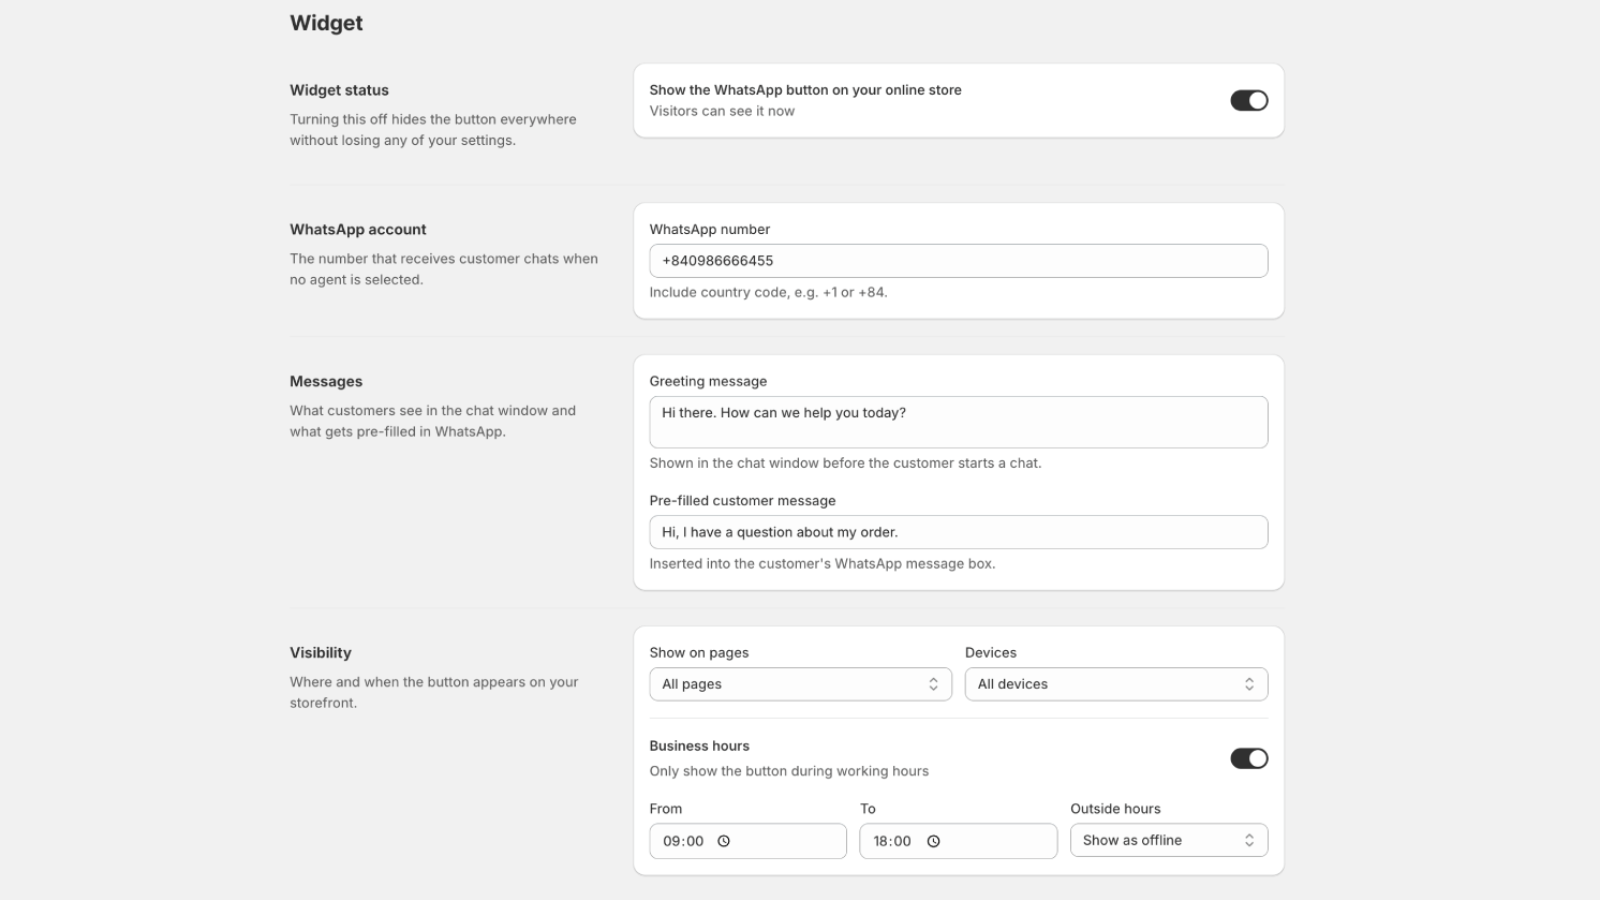Open the Show on pages dropdown

click(x=800, y=684)
